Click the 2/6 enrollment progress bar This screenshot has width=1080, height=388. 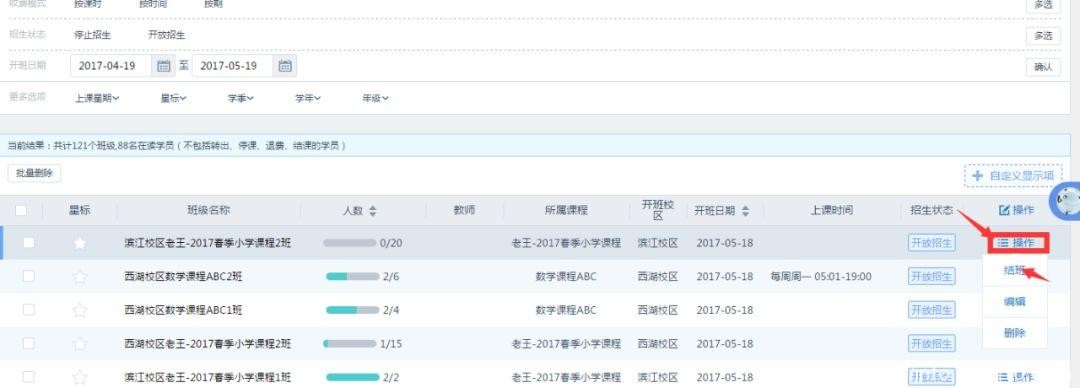(x=352, y=276)
